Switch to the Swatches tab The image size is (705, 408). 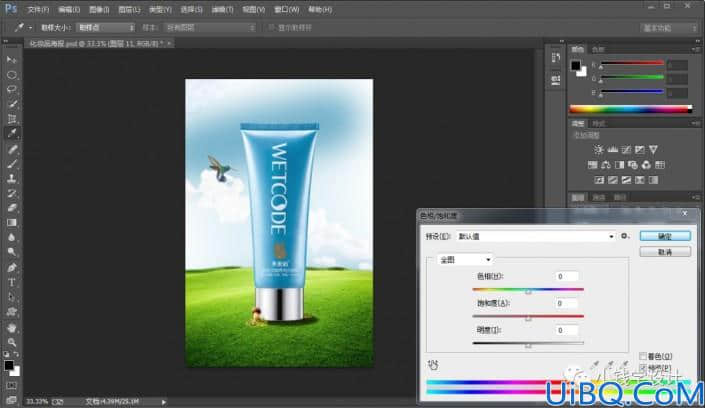click(x=598, y=49)
